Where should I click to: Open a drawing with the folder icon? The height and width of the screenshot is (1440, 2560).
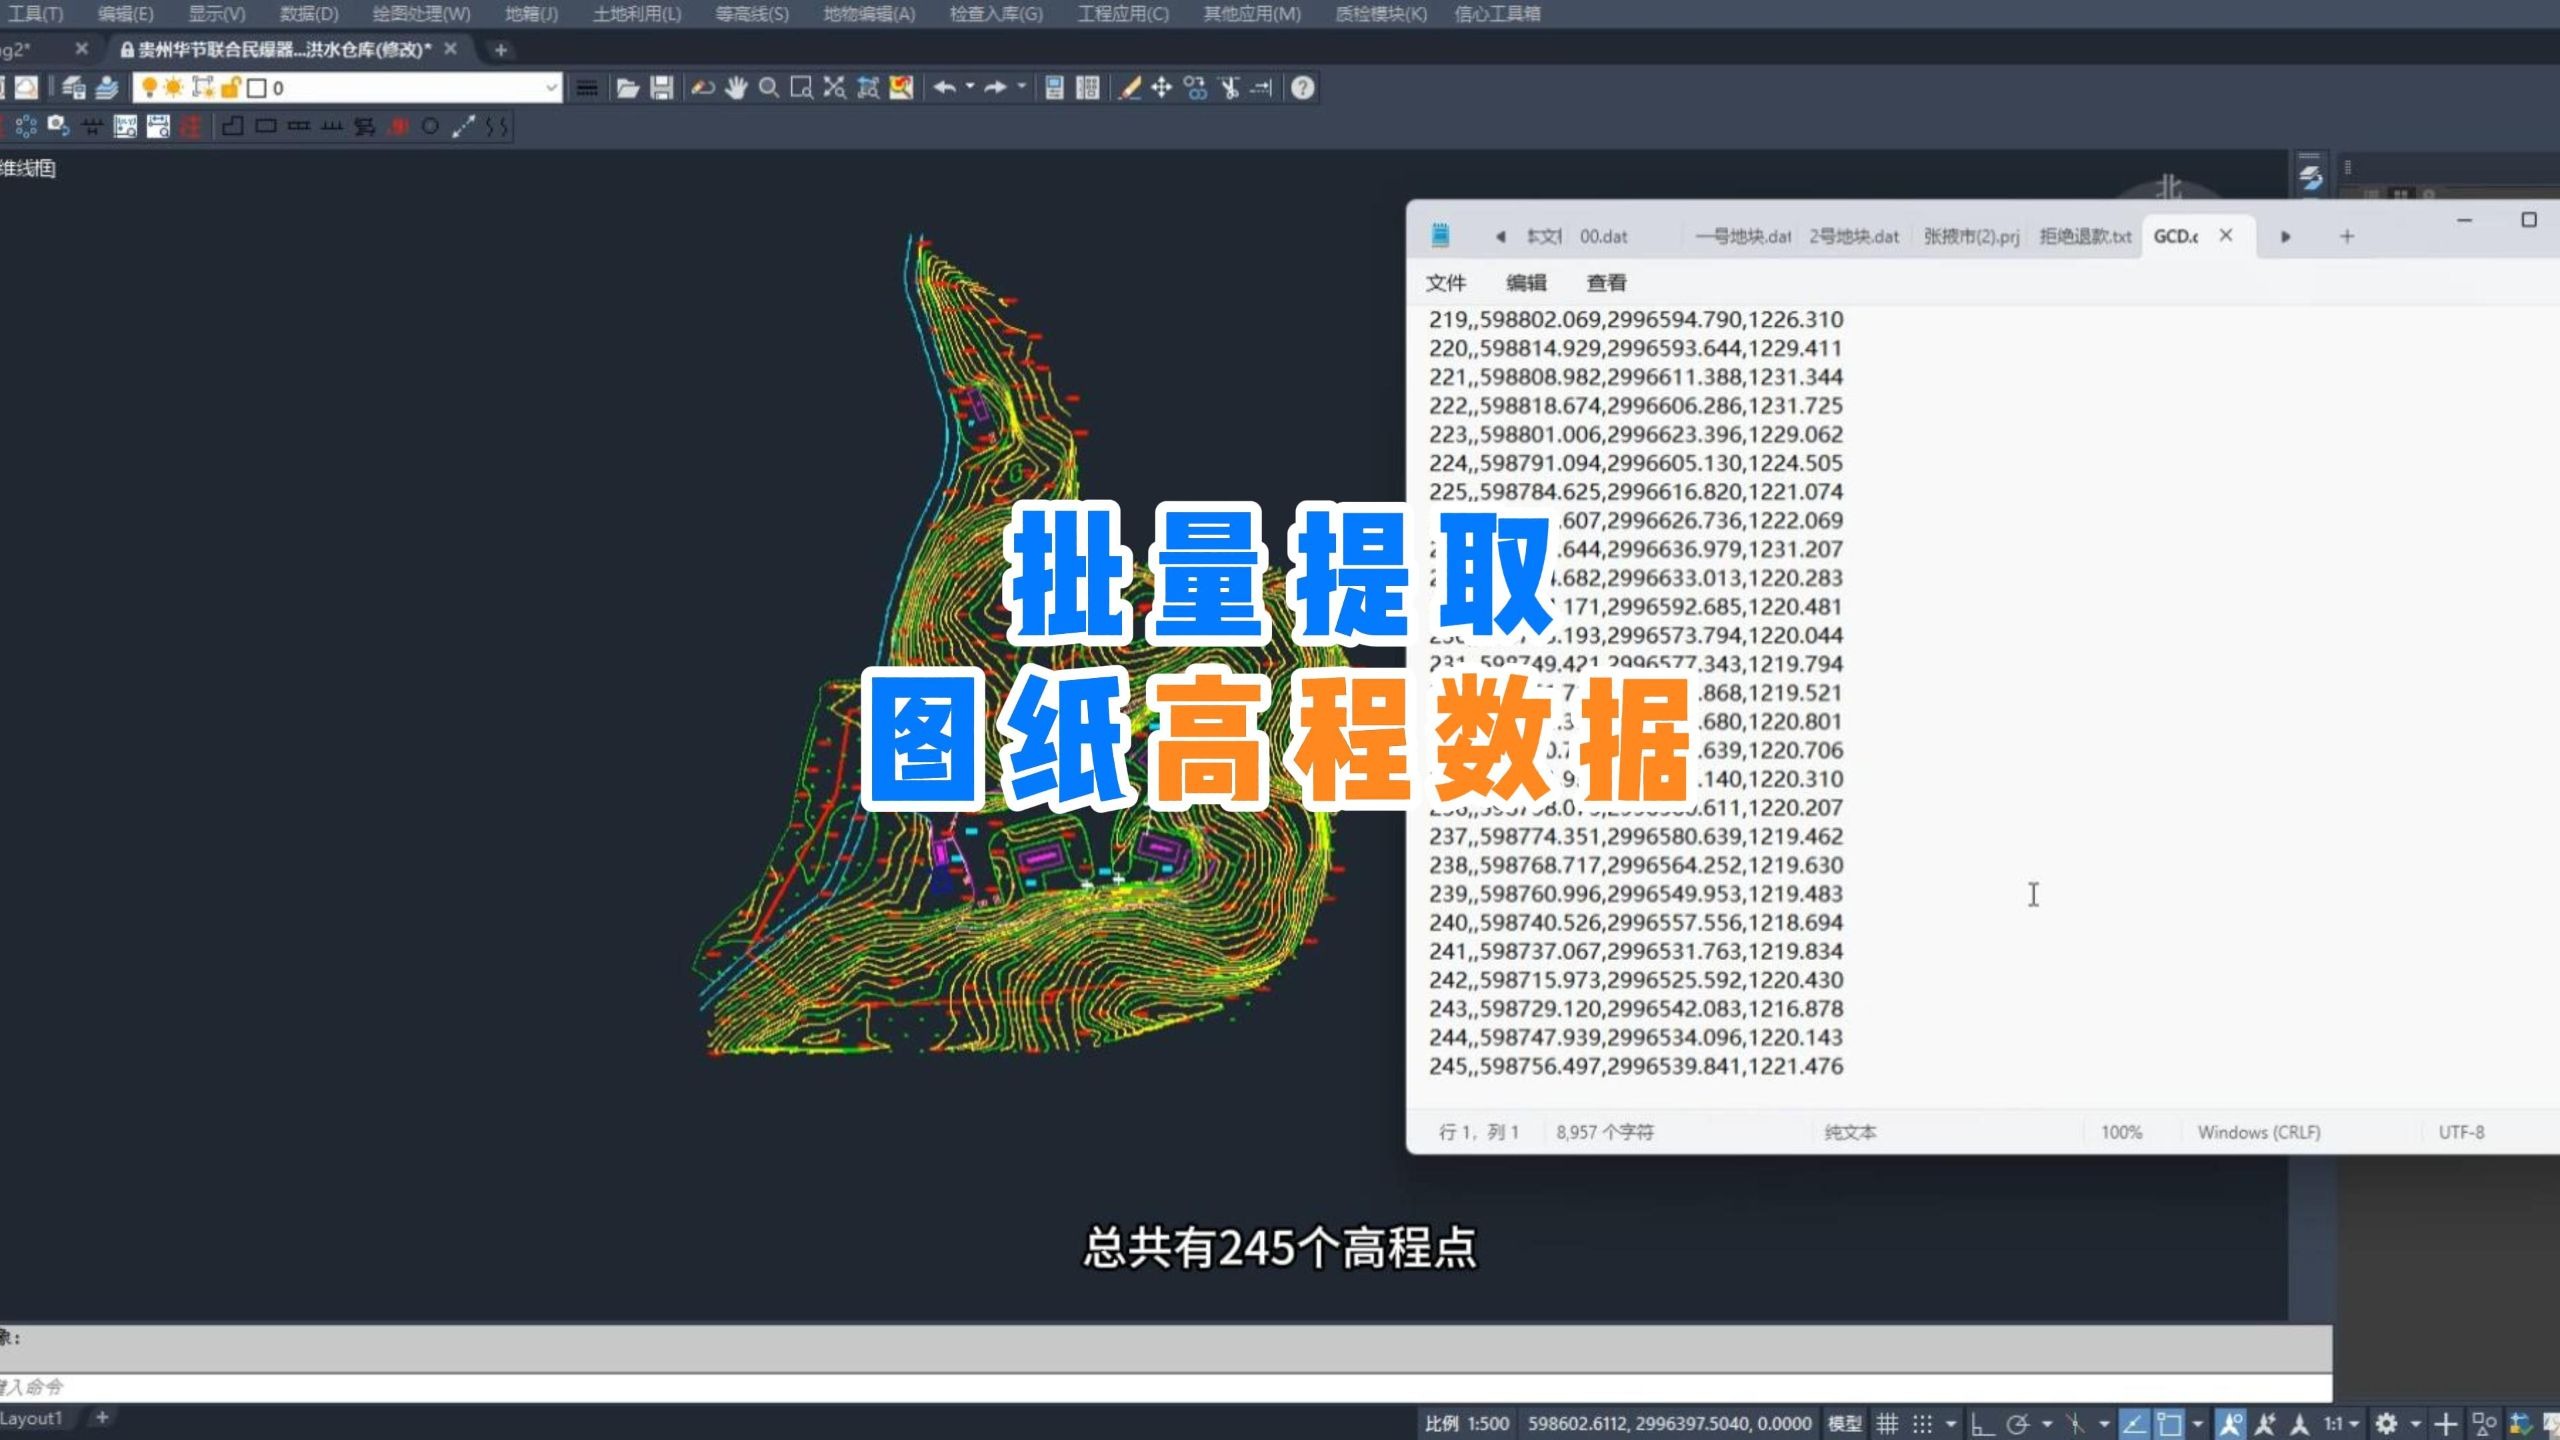pyautogui.click(x=626, y=88)
